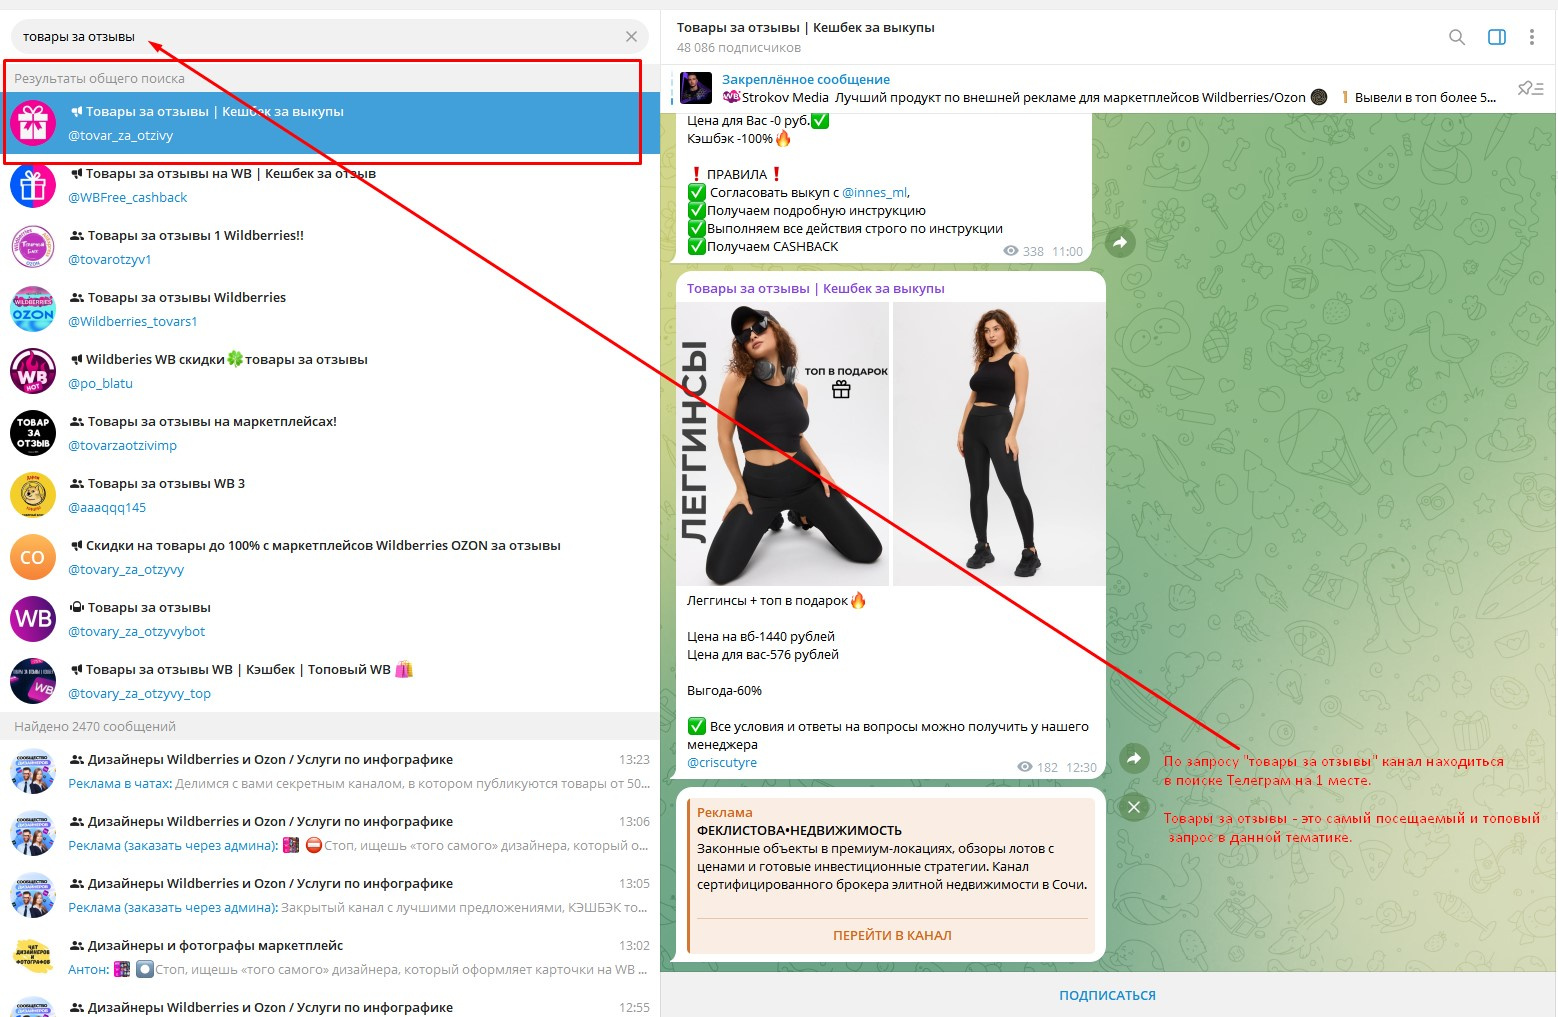Screen dimensions: 1558x1017
Task: Open search in channel via magnifier icon
Action: 1457,37
